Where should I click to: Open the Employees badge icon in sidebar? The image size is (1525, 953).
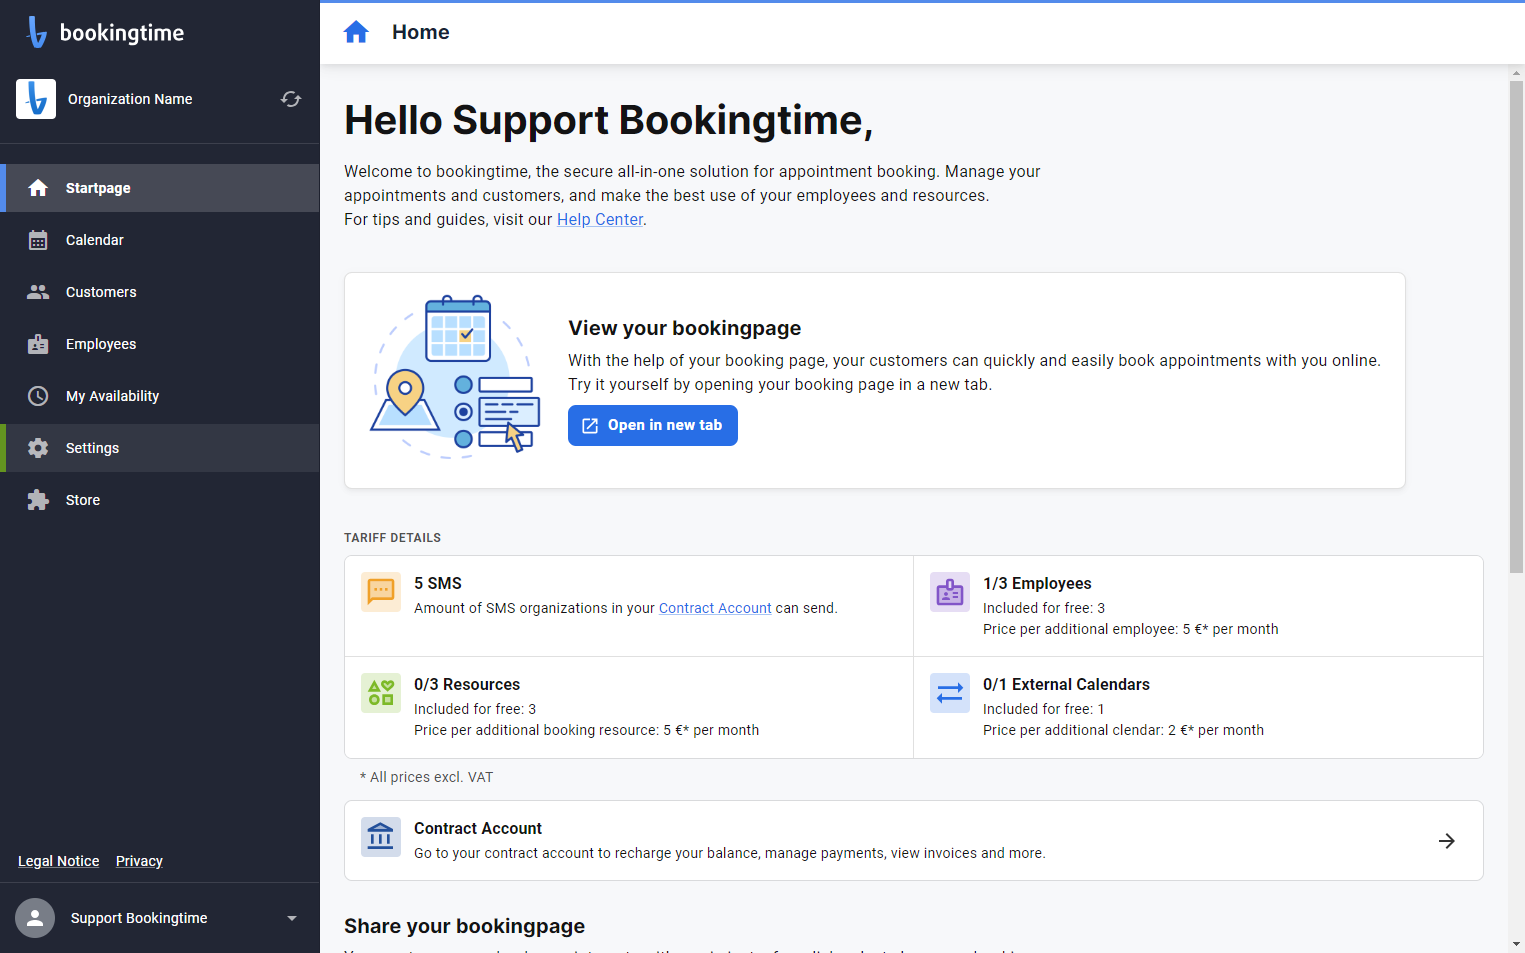(x=38, y=344)
